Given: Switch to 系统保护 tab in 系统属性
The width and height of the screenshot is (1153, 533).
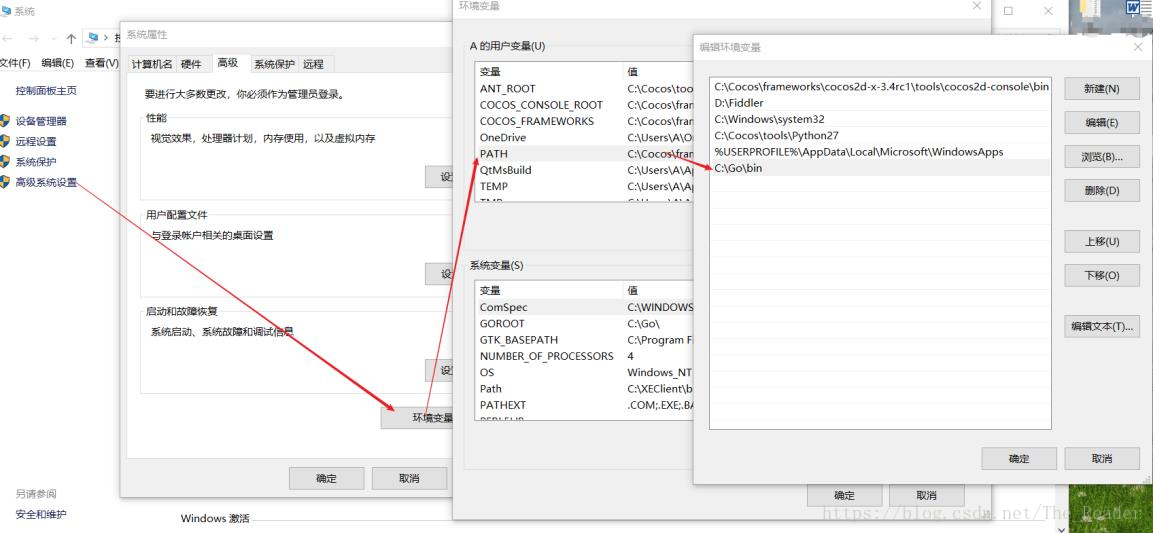Looking at the screenshot, I should (x=274, y=64).
